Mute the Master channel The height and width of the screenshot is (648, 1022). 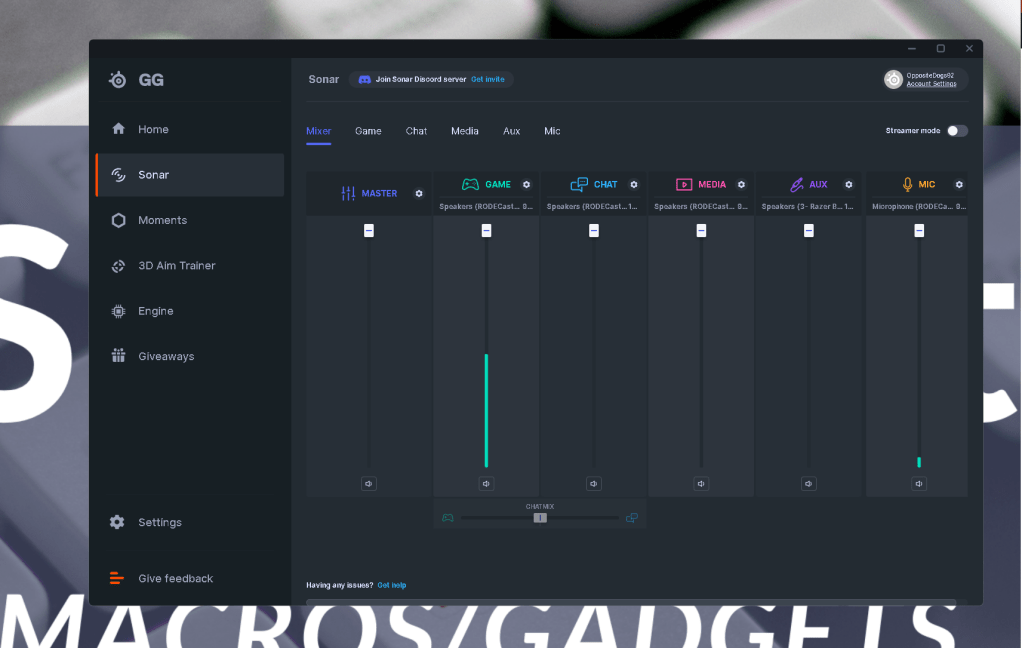pos(369,484)
